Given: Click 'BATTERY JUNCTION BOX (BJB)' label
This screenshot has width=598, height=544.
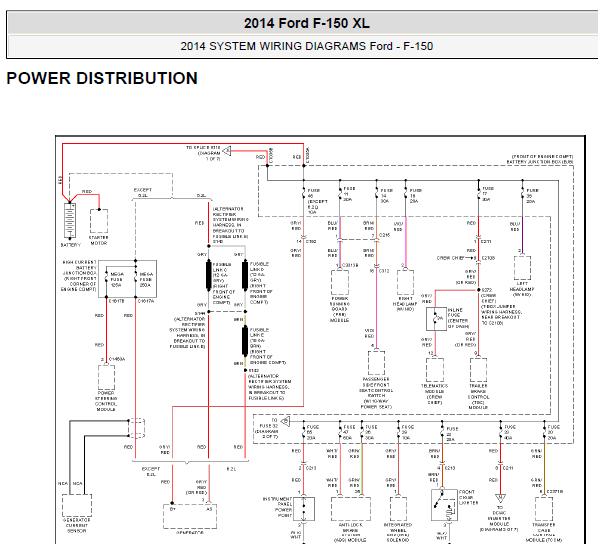Looking at the screenshot, I should point(540,162).
